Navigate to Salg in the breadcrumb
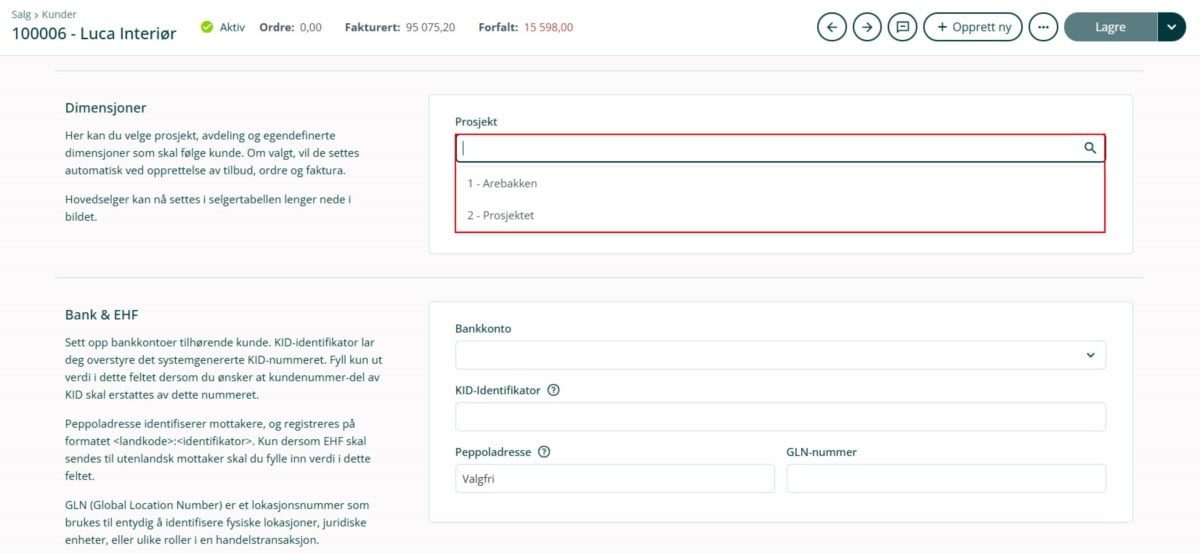 (x=22, y=14)
